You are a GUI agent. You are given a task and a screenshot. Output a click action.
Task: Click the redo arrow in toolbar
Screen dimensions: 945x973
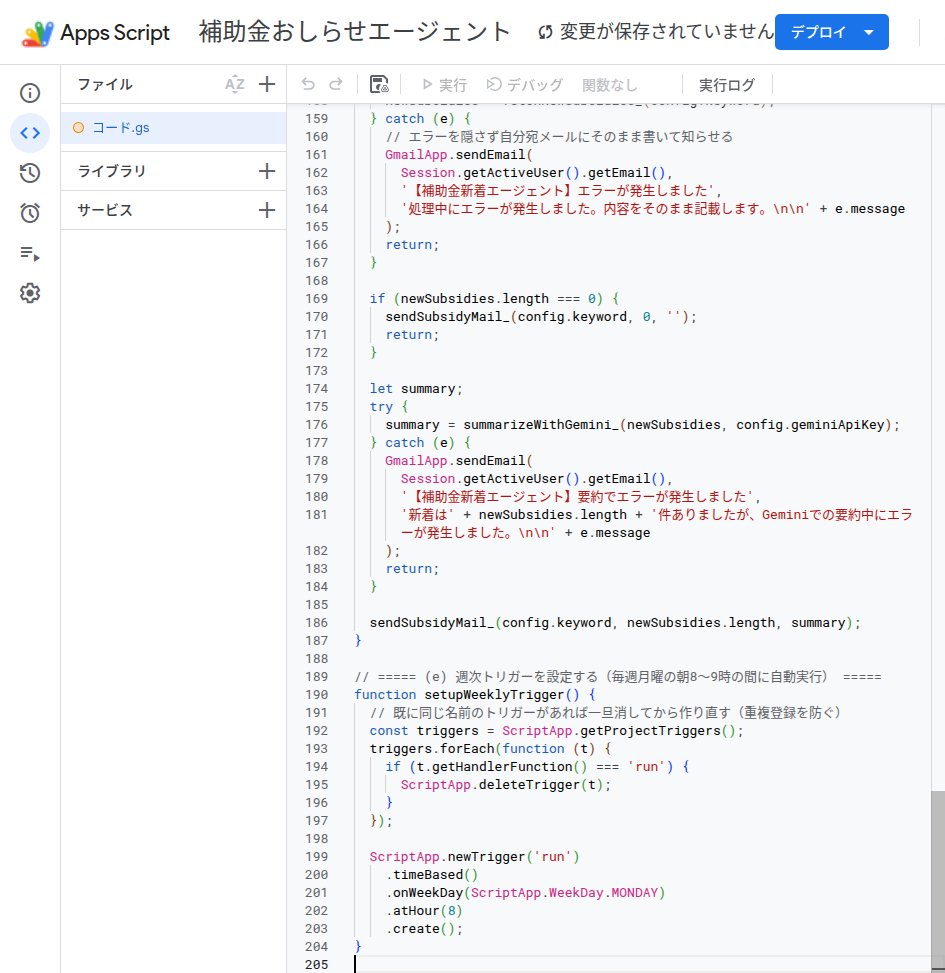336,84
